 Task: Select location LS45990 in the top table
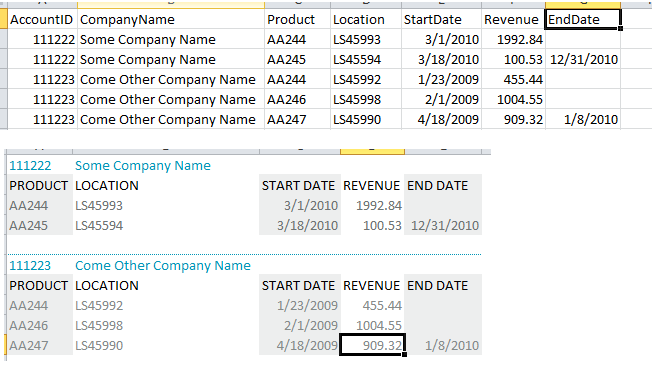click(x=366, y=119)
